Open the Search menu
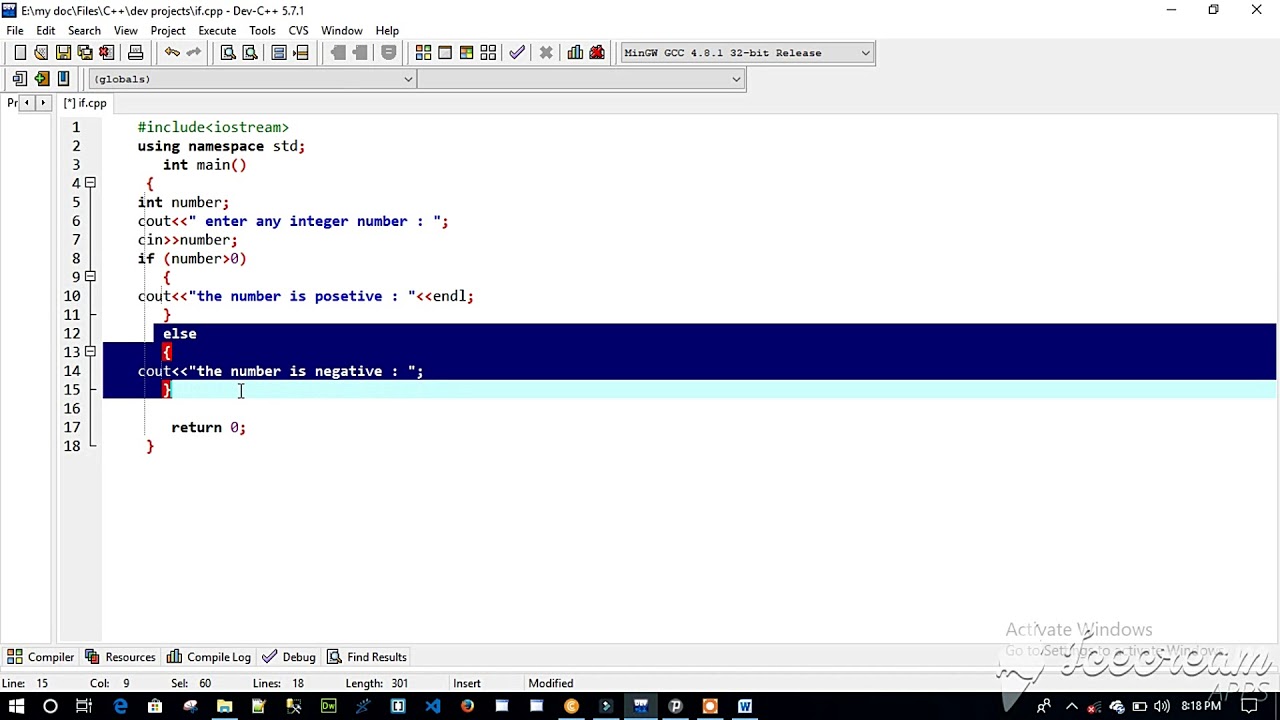This screenshot has width=1280, height=720. click(84, 31)
